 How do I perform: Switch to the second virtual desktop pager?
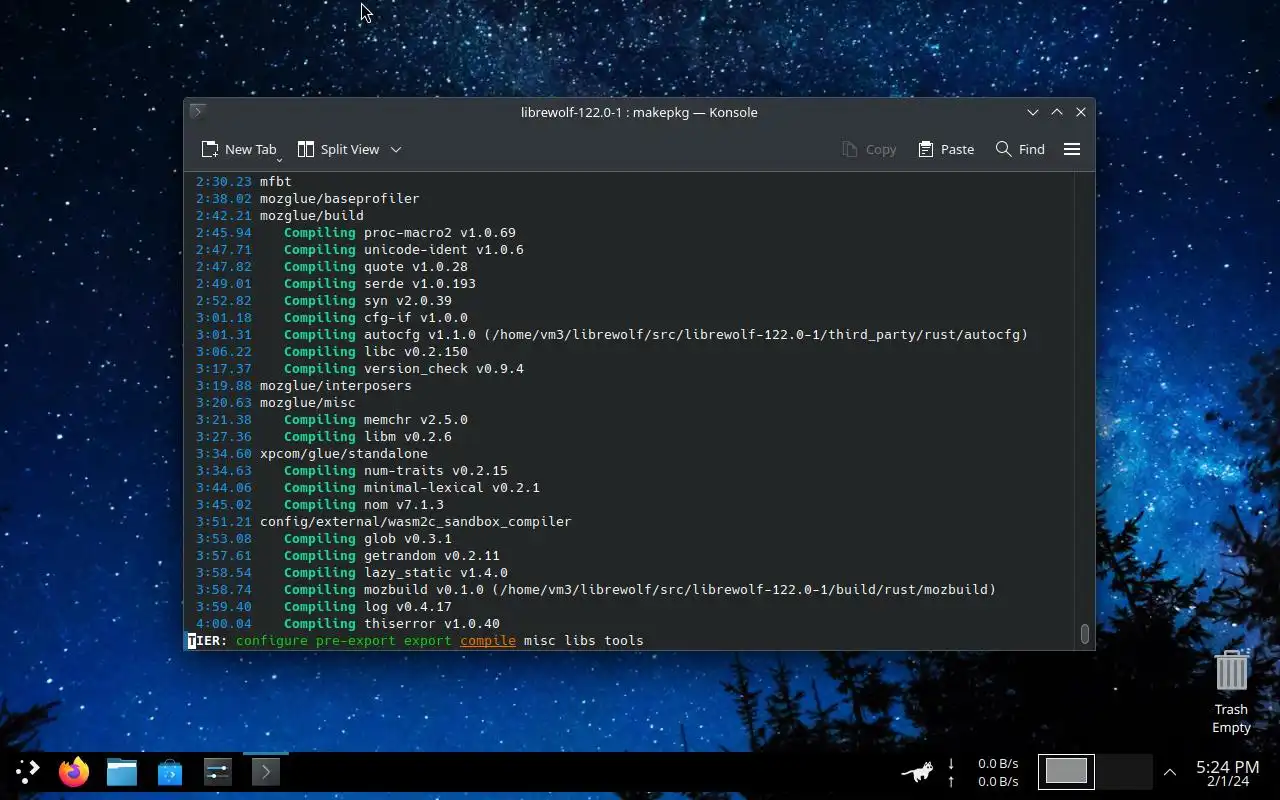tap(1124, 771)
